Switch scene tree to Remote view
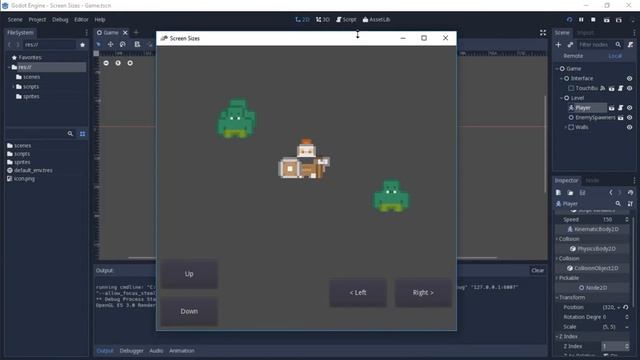The width and height of the screenshot is (640, 360). pos(573,56)
